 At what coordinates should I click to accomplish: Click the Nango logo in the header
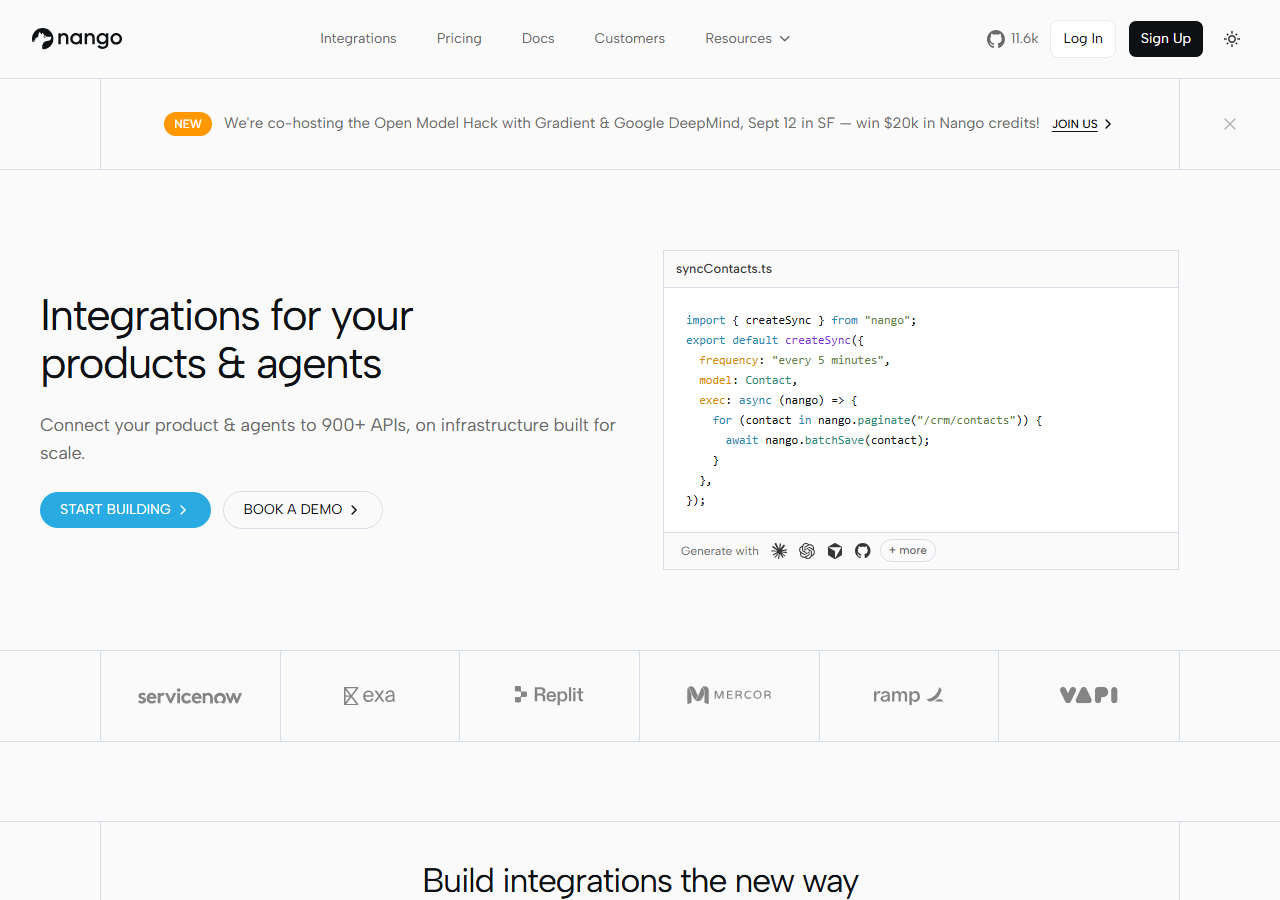[77, 39]
